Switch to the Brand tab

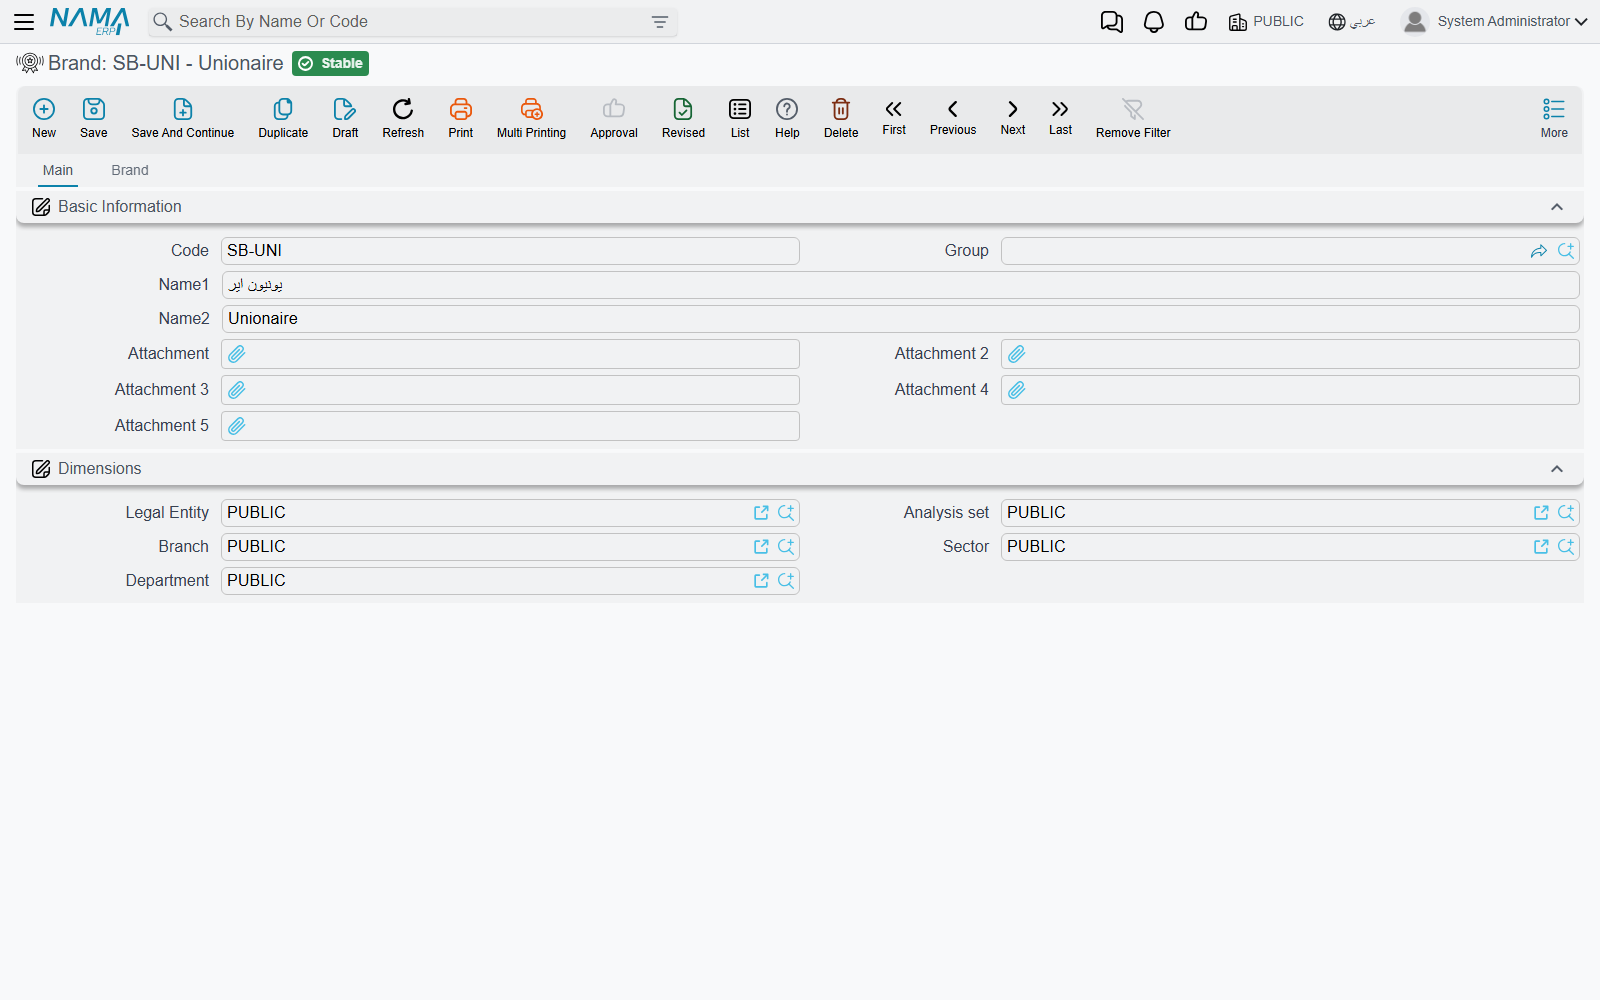pyautogui.click(x=130, y=170)
